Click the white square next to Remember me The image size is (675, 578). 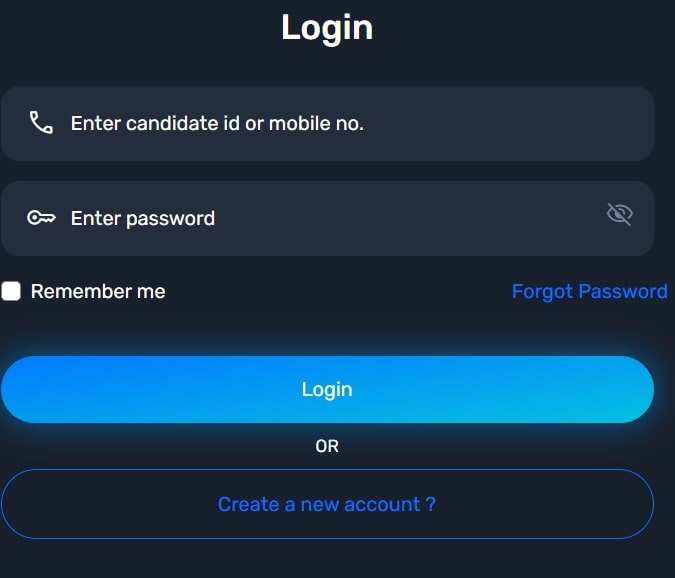tap(11, 291)
